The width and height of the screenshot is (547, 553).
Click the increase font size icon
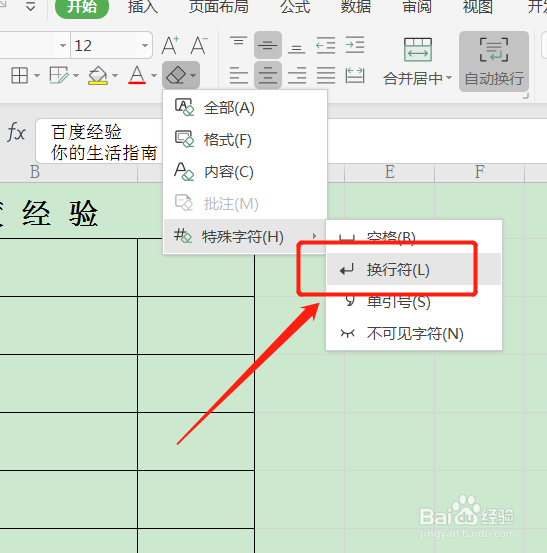coord(170,45)
